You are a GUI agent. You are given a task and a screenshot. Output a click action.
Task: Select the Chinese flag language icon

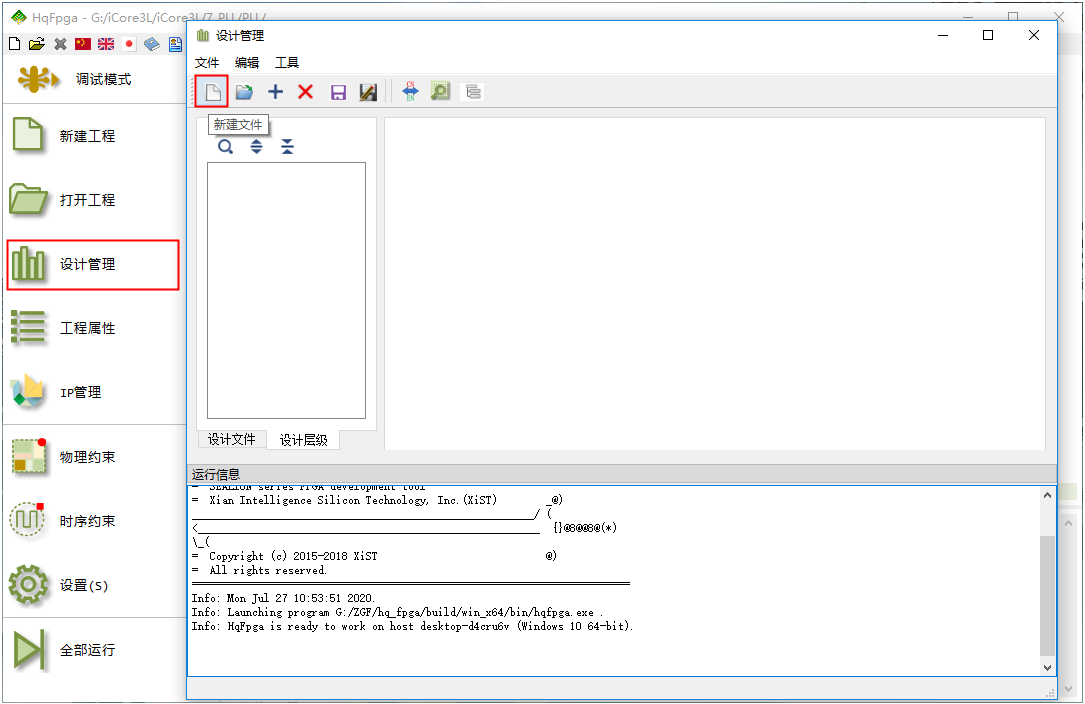click(83, 44)
